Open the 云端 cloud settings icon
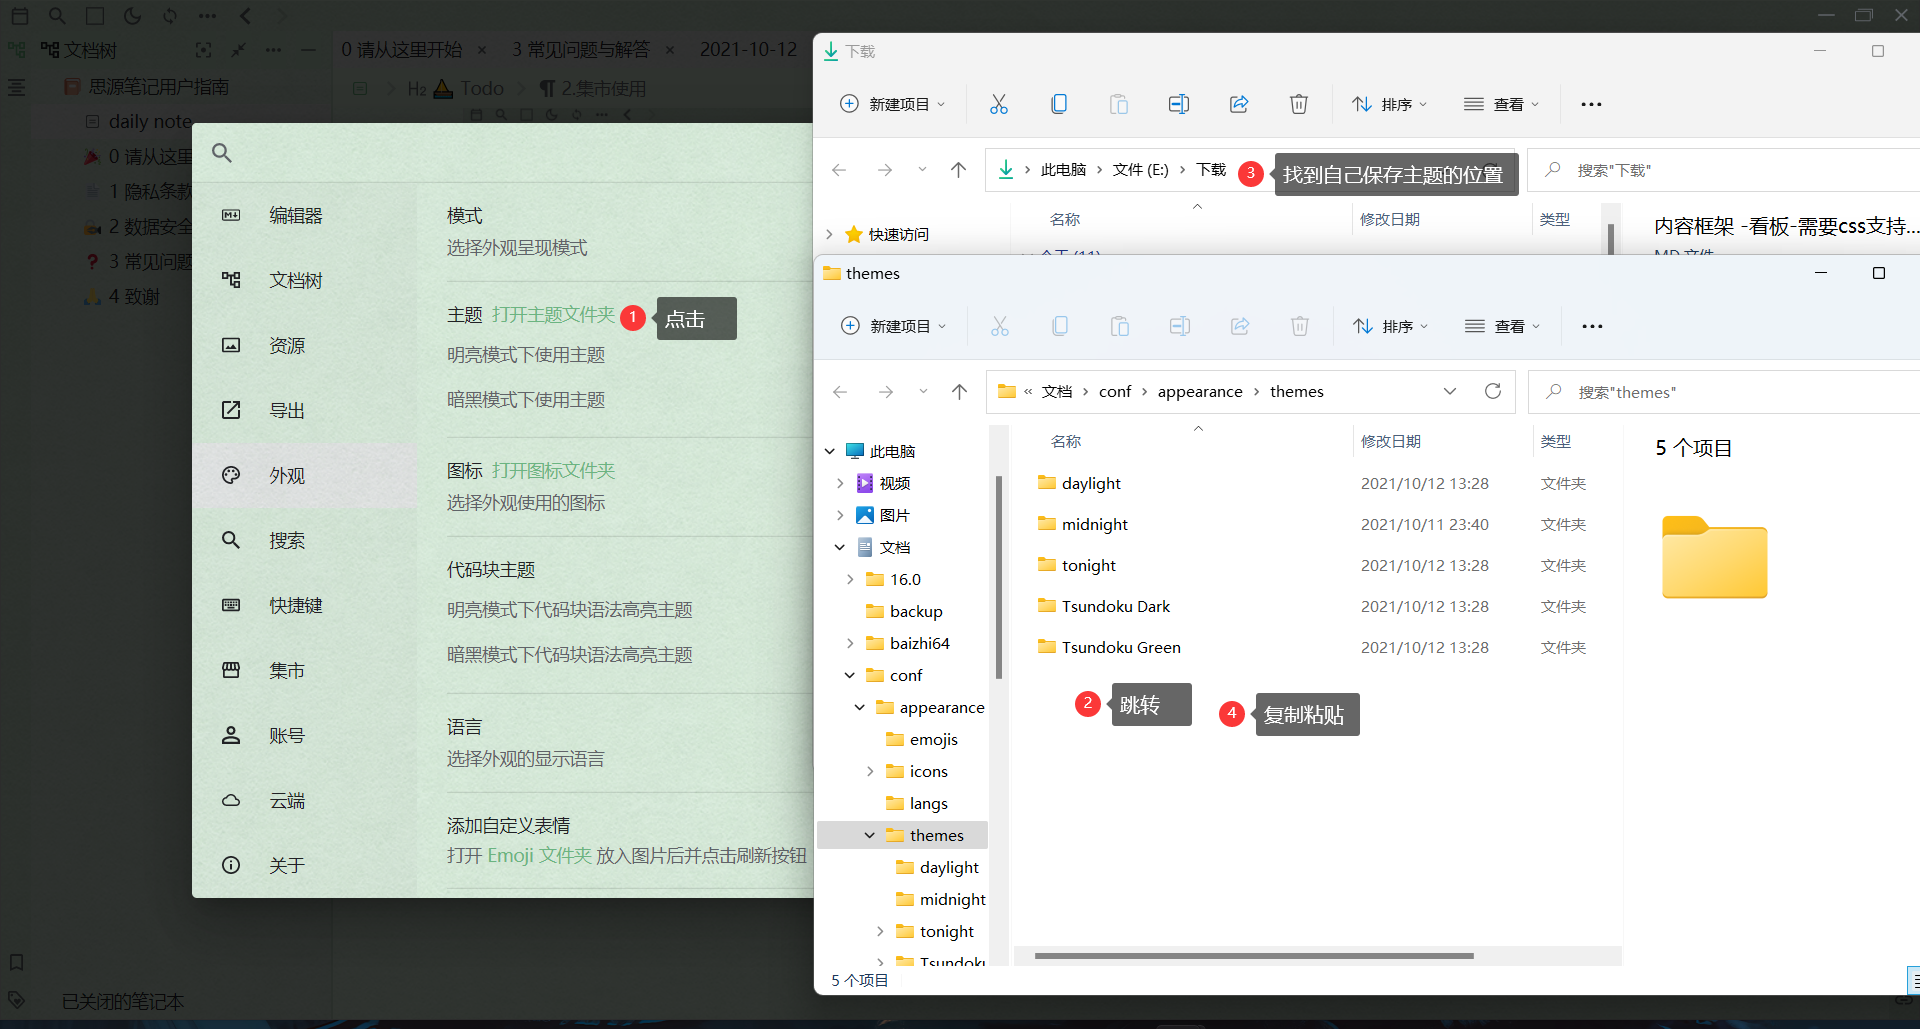Image resolution: width=1920 pixels, height=1029 pixels. coord(231,800)
